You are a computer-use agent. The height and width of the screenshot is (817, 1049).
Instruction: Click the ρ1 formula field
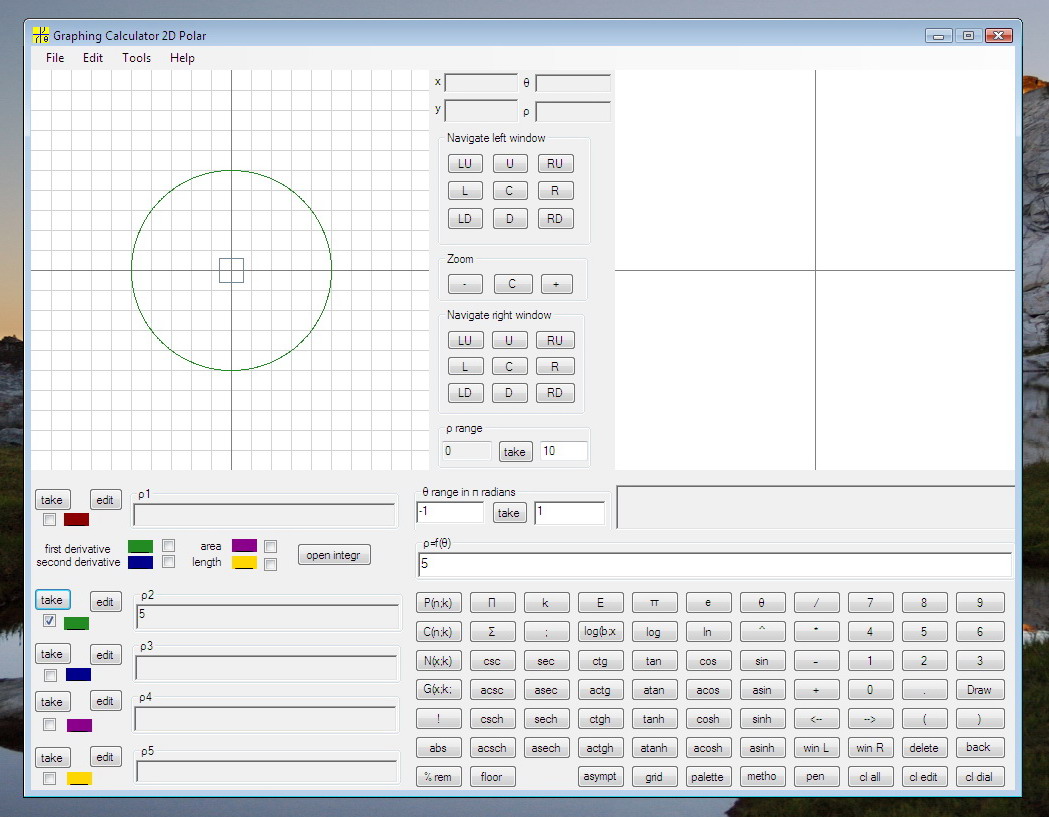[264, 515]
